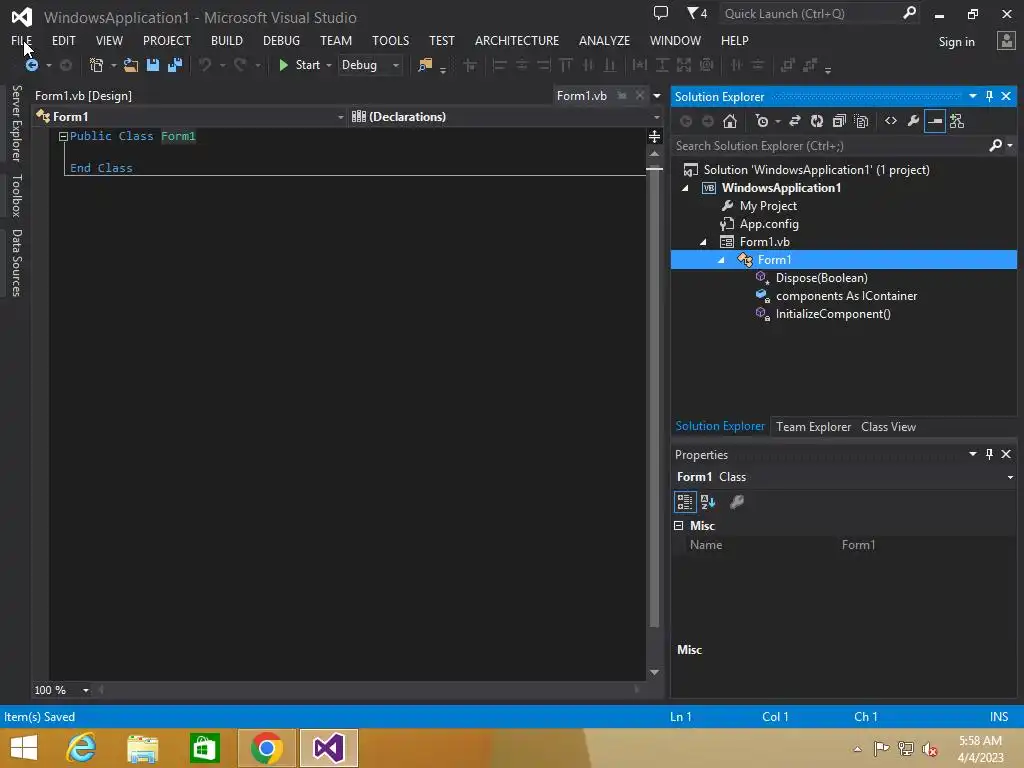Switch to Form1.vb [Design] tab

84,96
